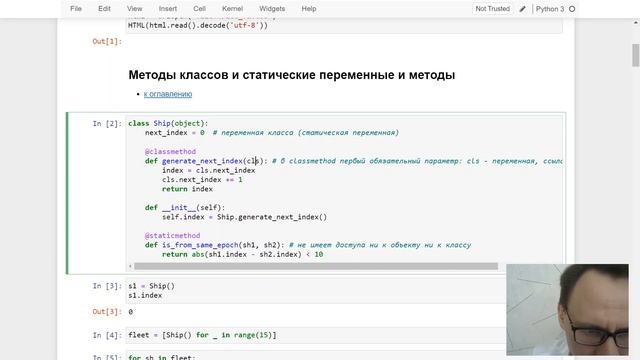Open the Insert menu
This screenshot has width=640, height=360.
coord(168,9)
